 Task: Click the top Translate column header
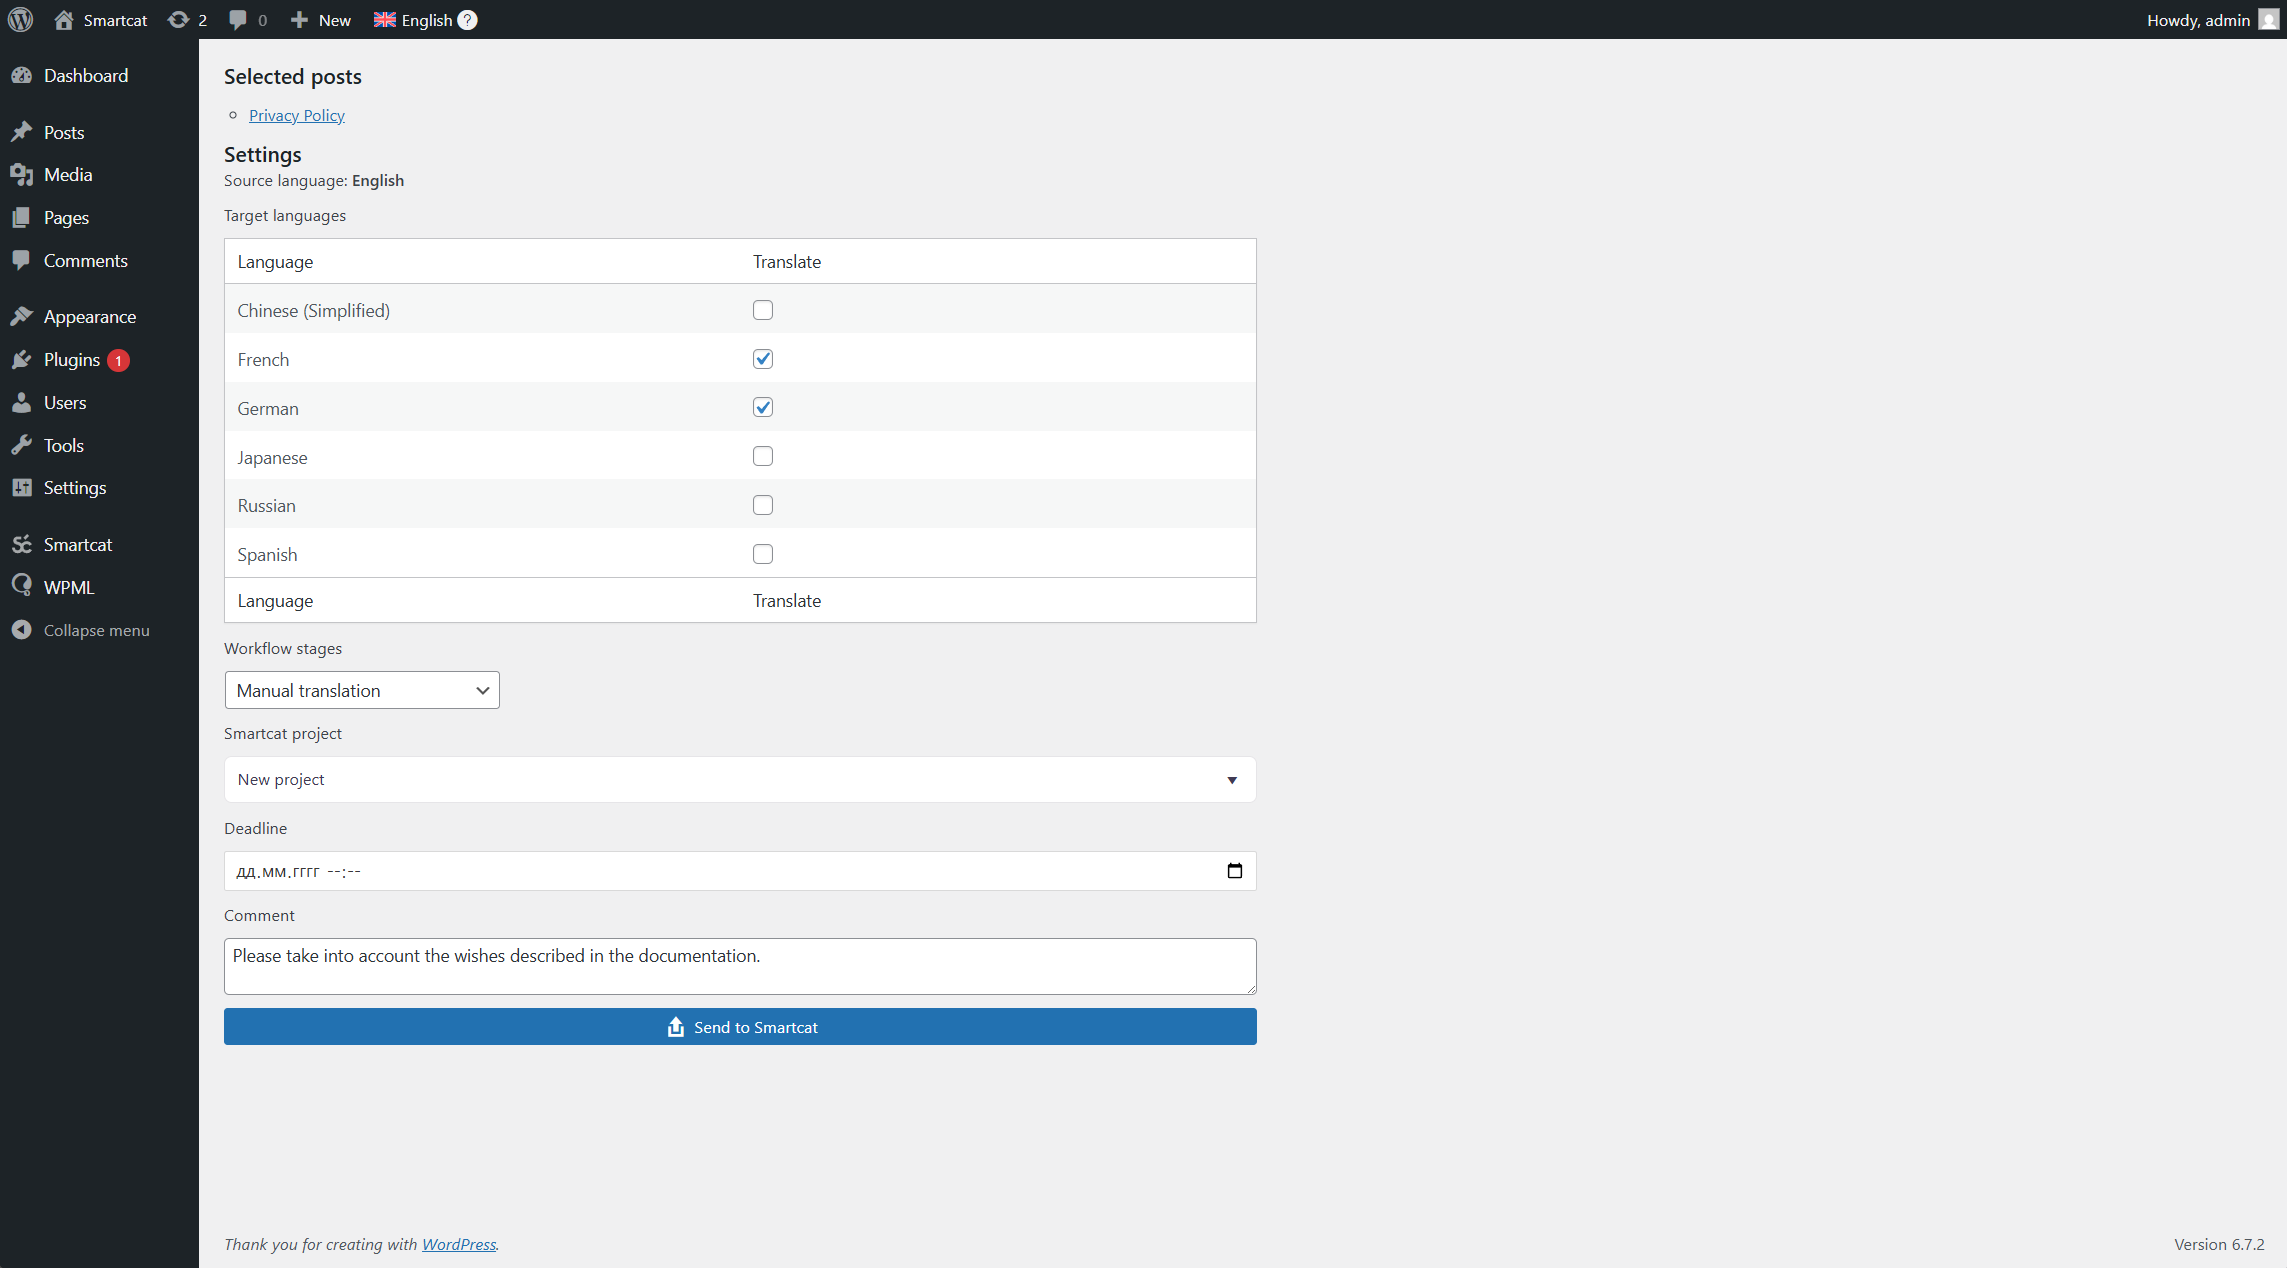(x=787, y=262)
